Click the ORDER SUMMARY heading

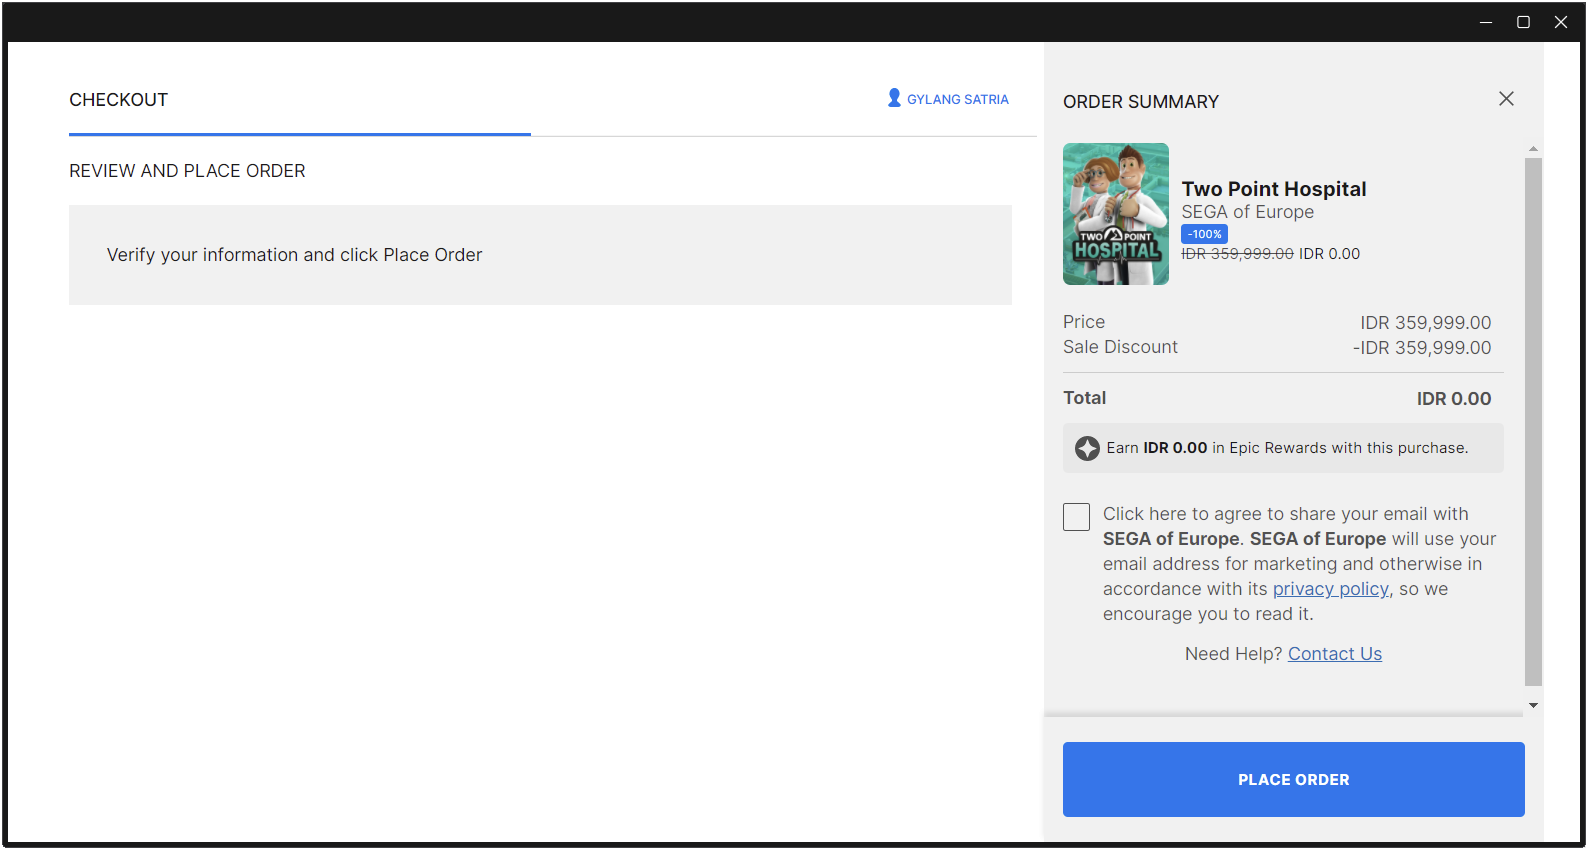(x=1141, y=102)
